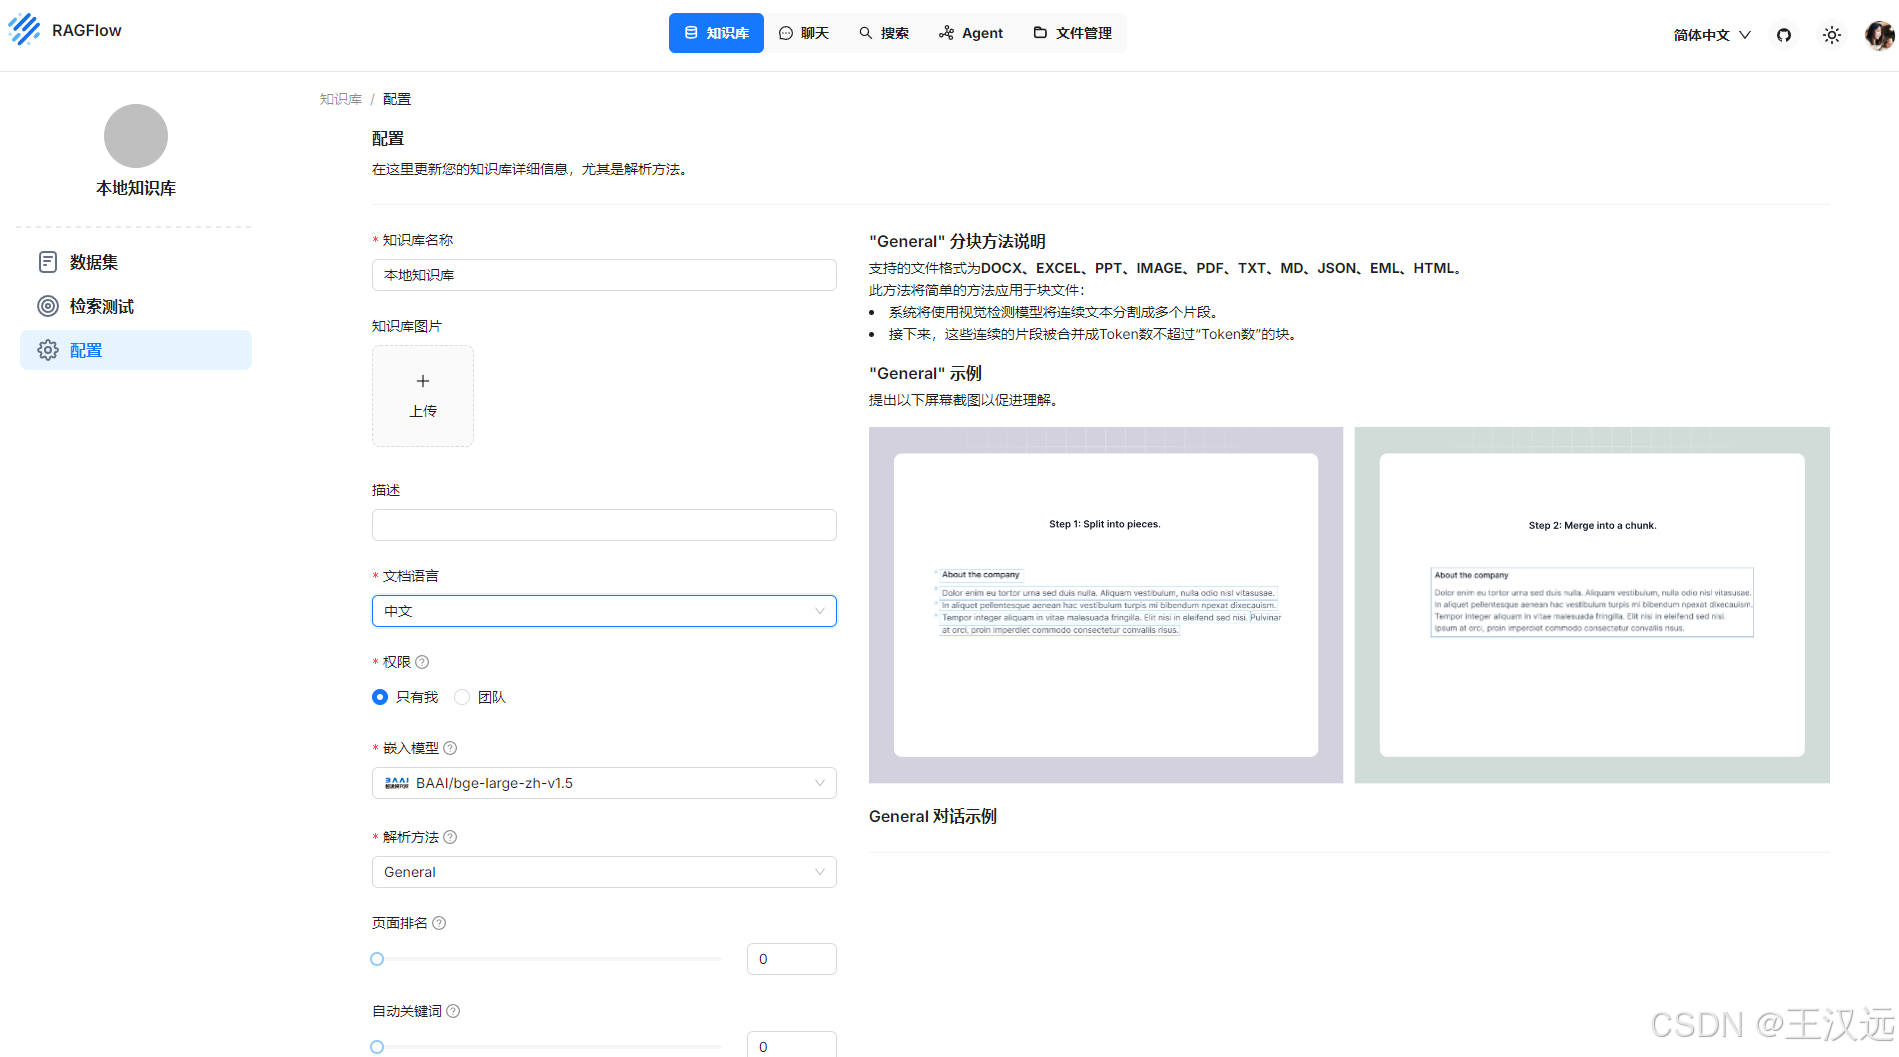Open the 解析方法 dropdown showing General
Screen dimensions: 1899x1057
pos(604,872)
